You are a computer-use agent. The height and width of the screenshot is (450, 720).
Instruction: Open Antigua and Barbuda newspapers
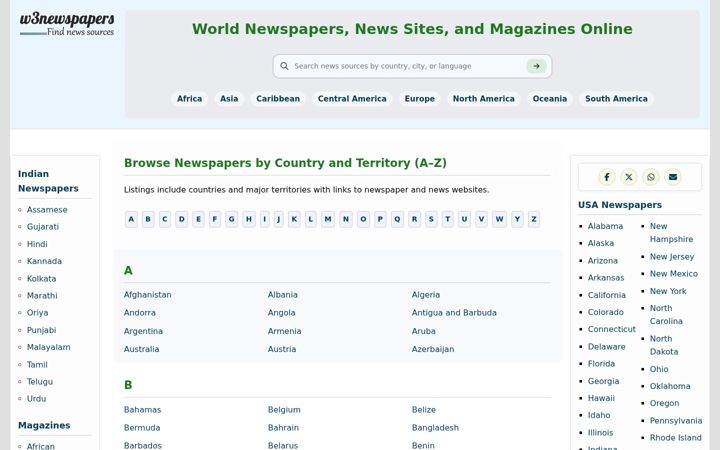[x=454, y=313]
